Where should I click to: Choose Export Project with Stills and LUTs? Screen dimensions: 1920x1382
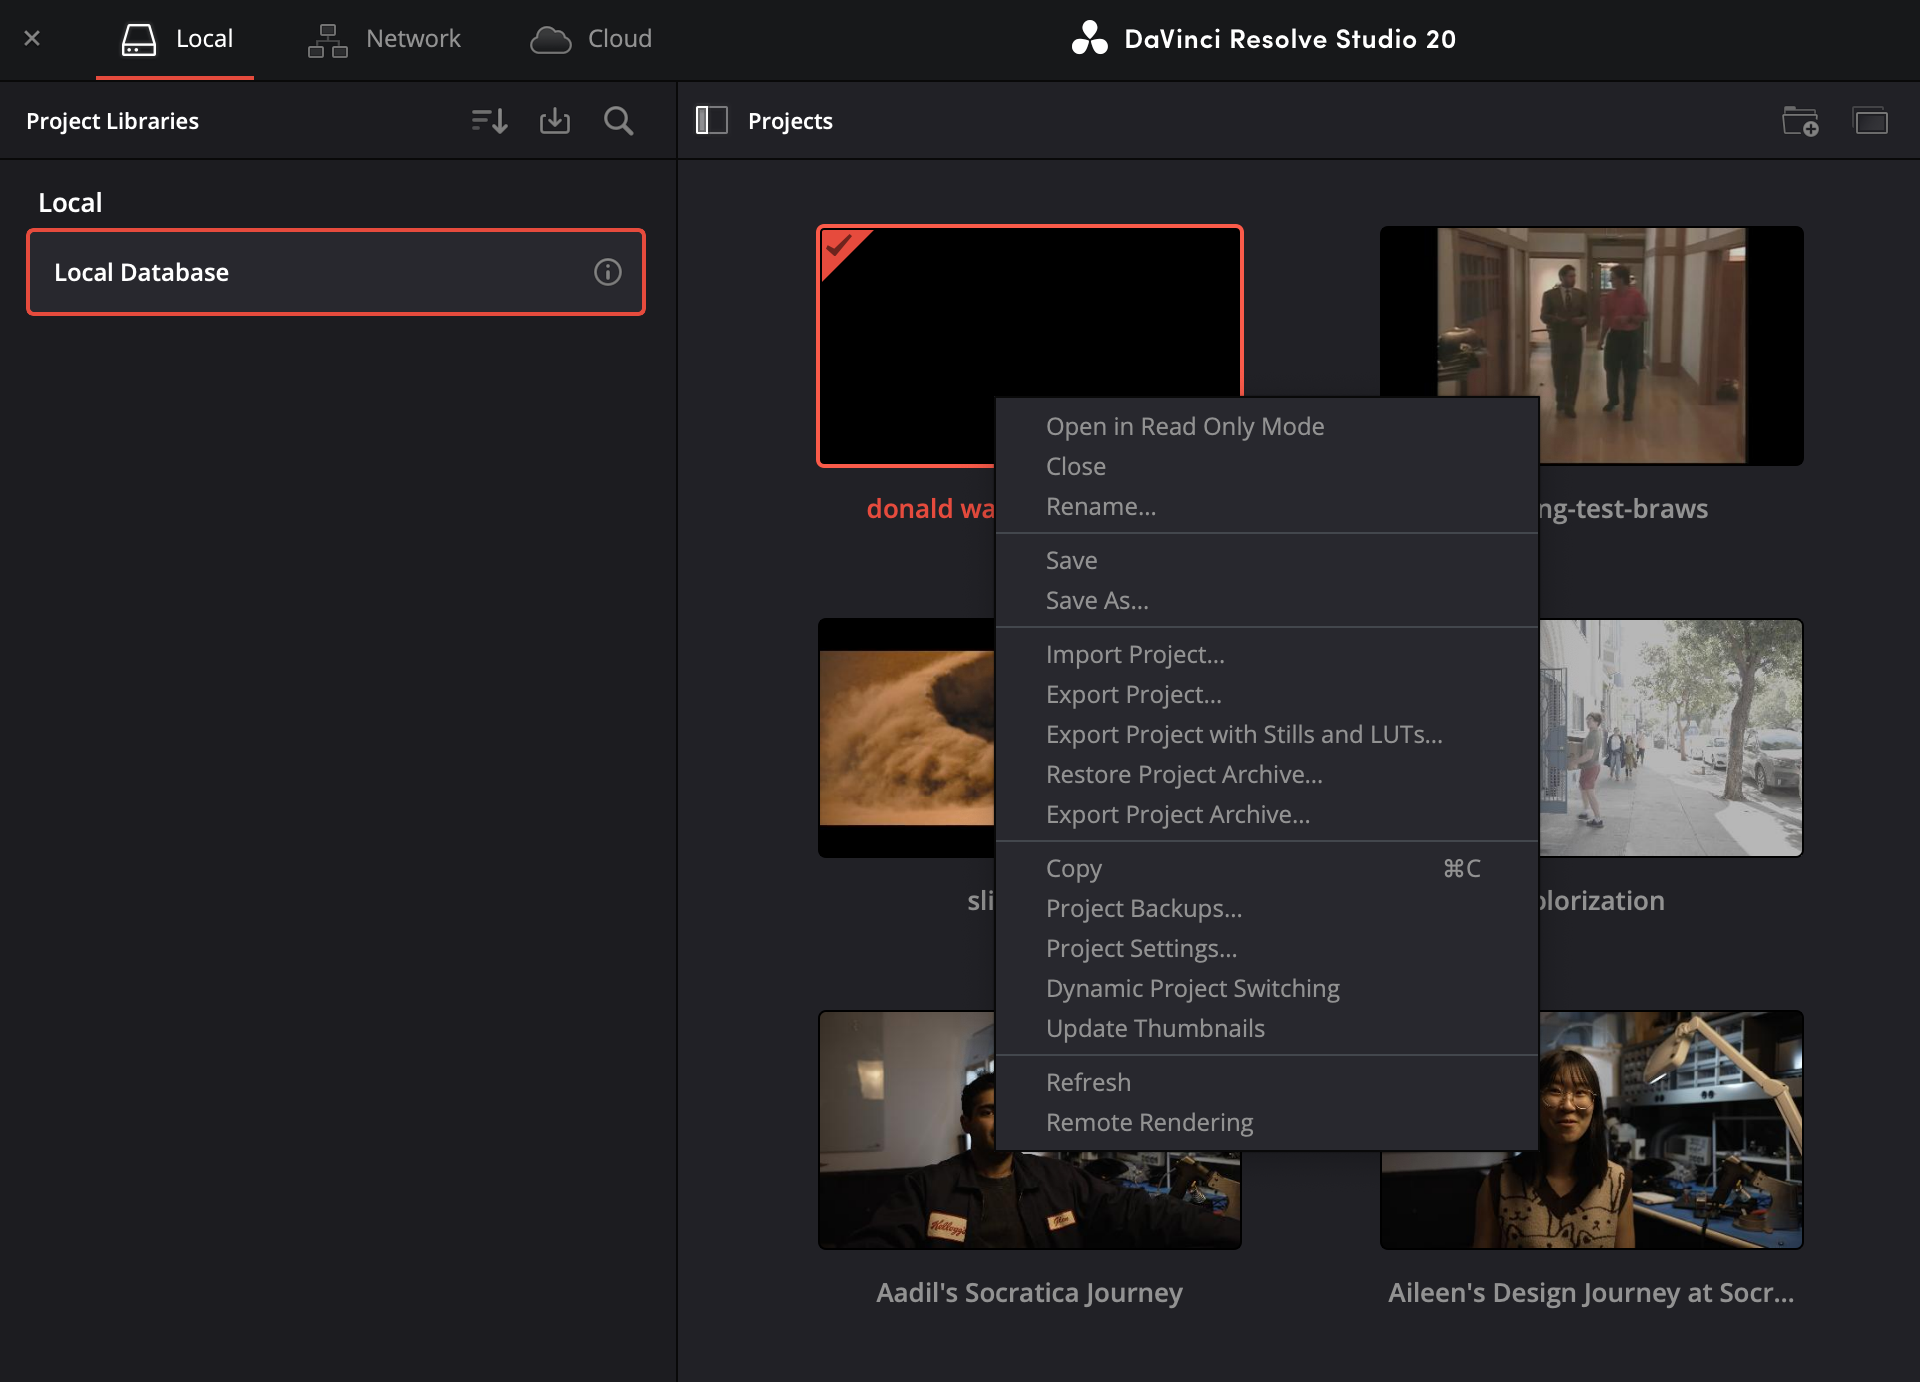tap(1244, 734)
